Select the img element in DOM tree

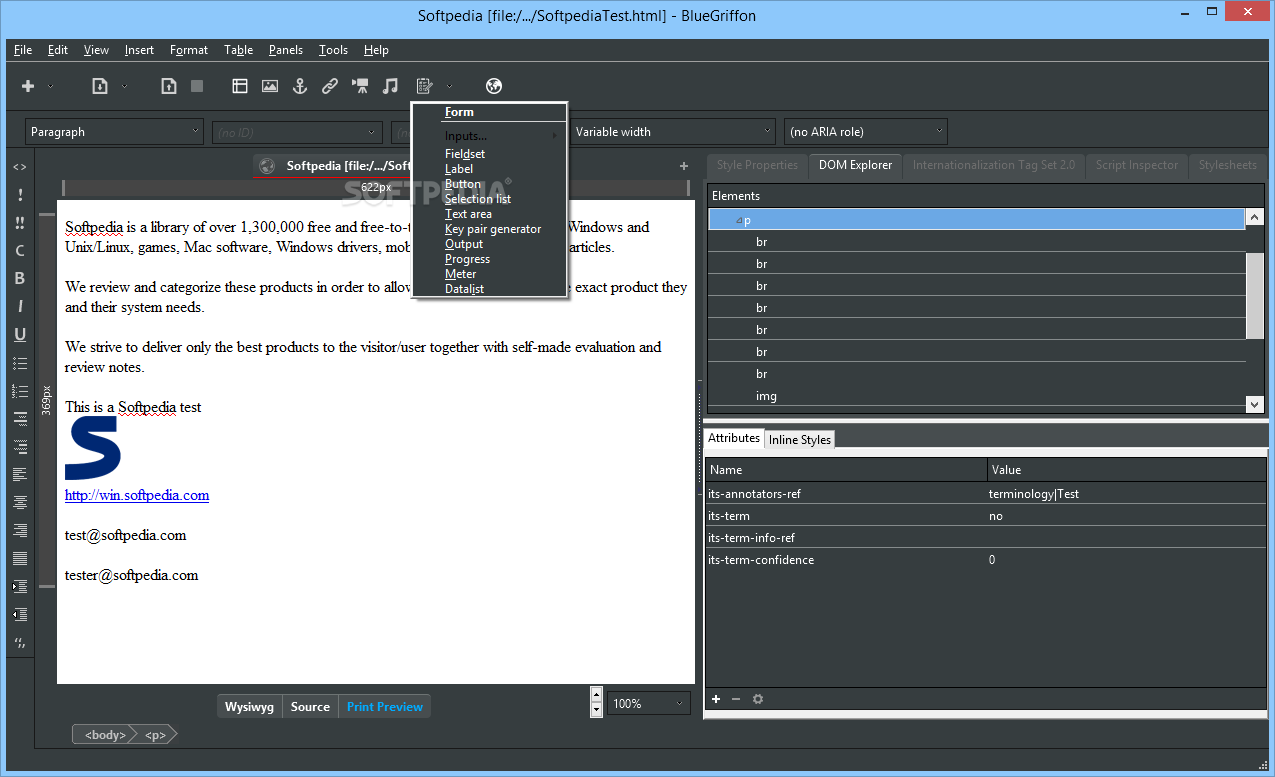pos(766,396)
